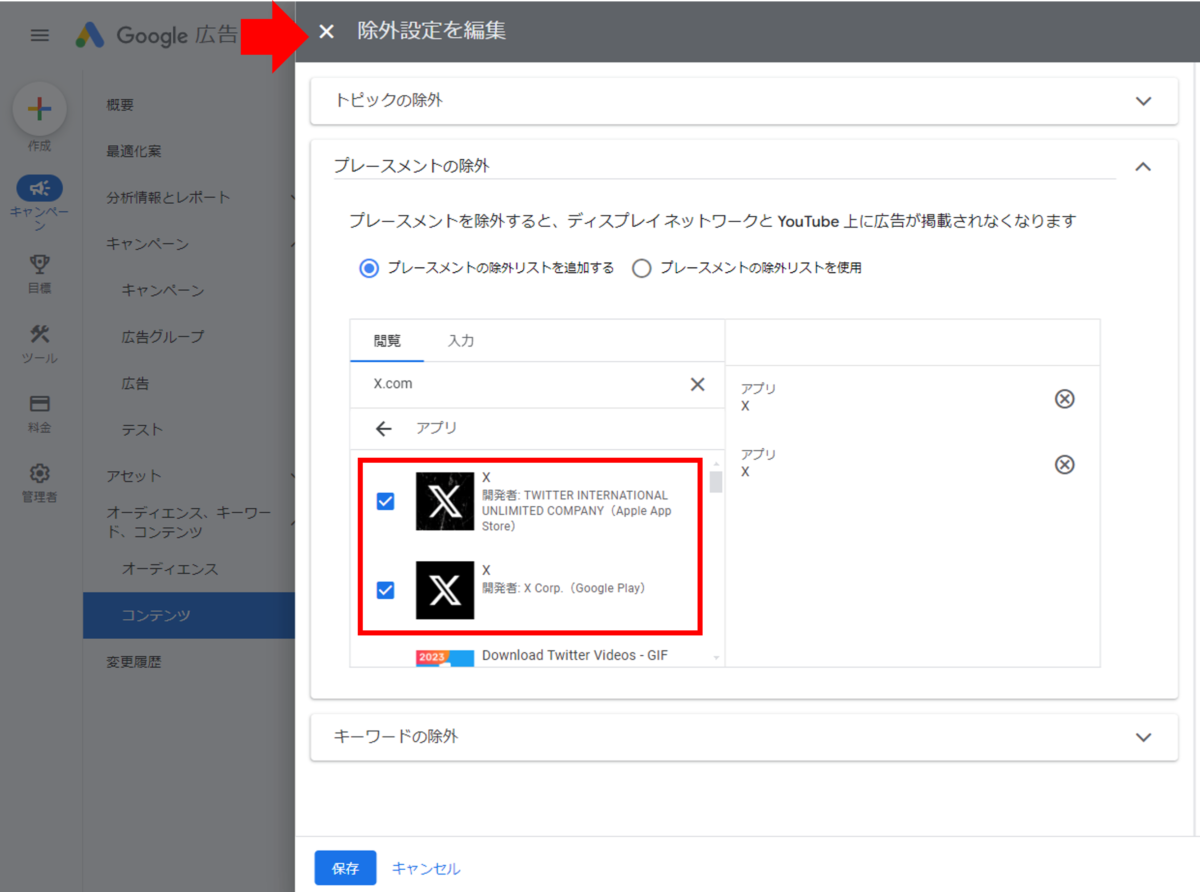
Task: Switch to the 入力 tab
Action: tap(461, 341)
